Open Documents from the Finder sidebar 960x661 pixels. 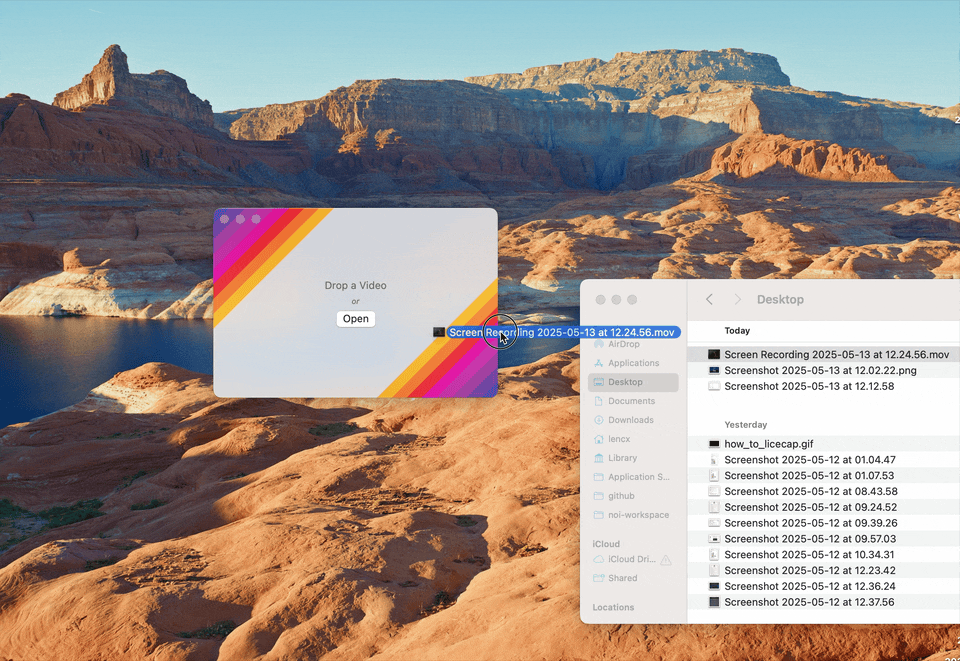coord(633,401)
